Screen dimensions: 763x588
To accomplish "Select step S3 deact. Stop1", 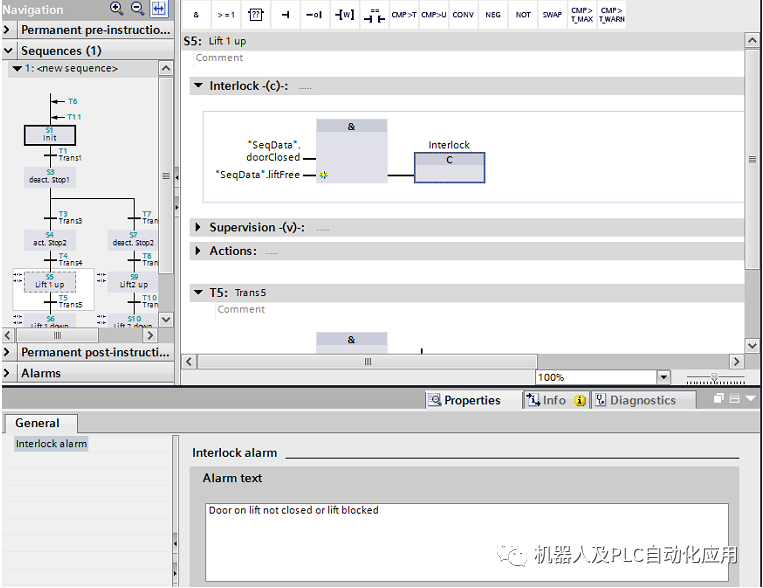I will (x=50, y=176).
